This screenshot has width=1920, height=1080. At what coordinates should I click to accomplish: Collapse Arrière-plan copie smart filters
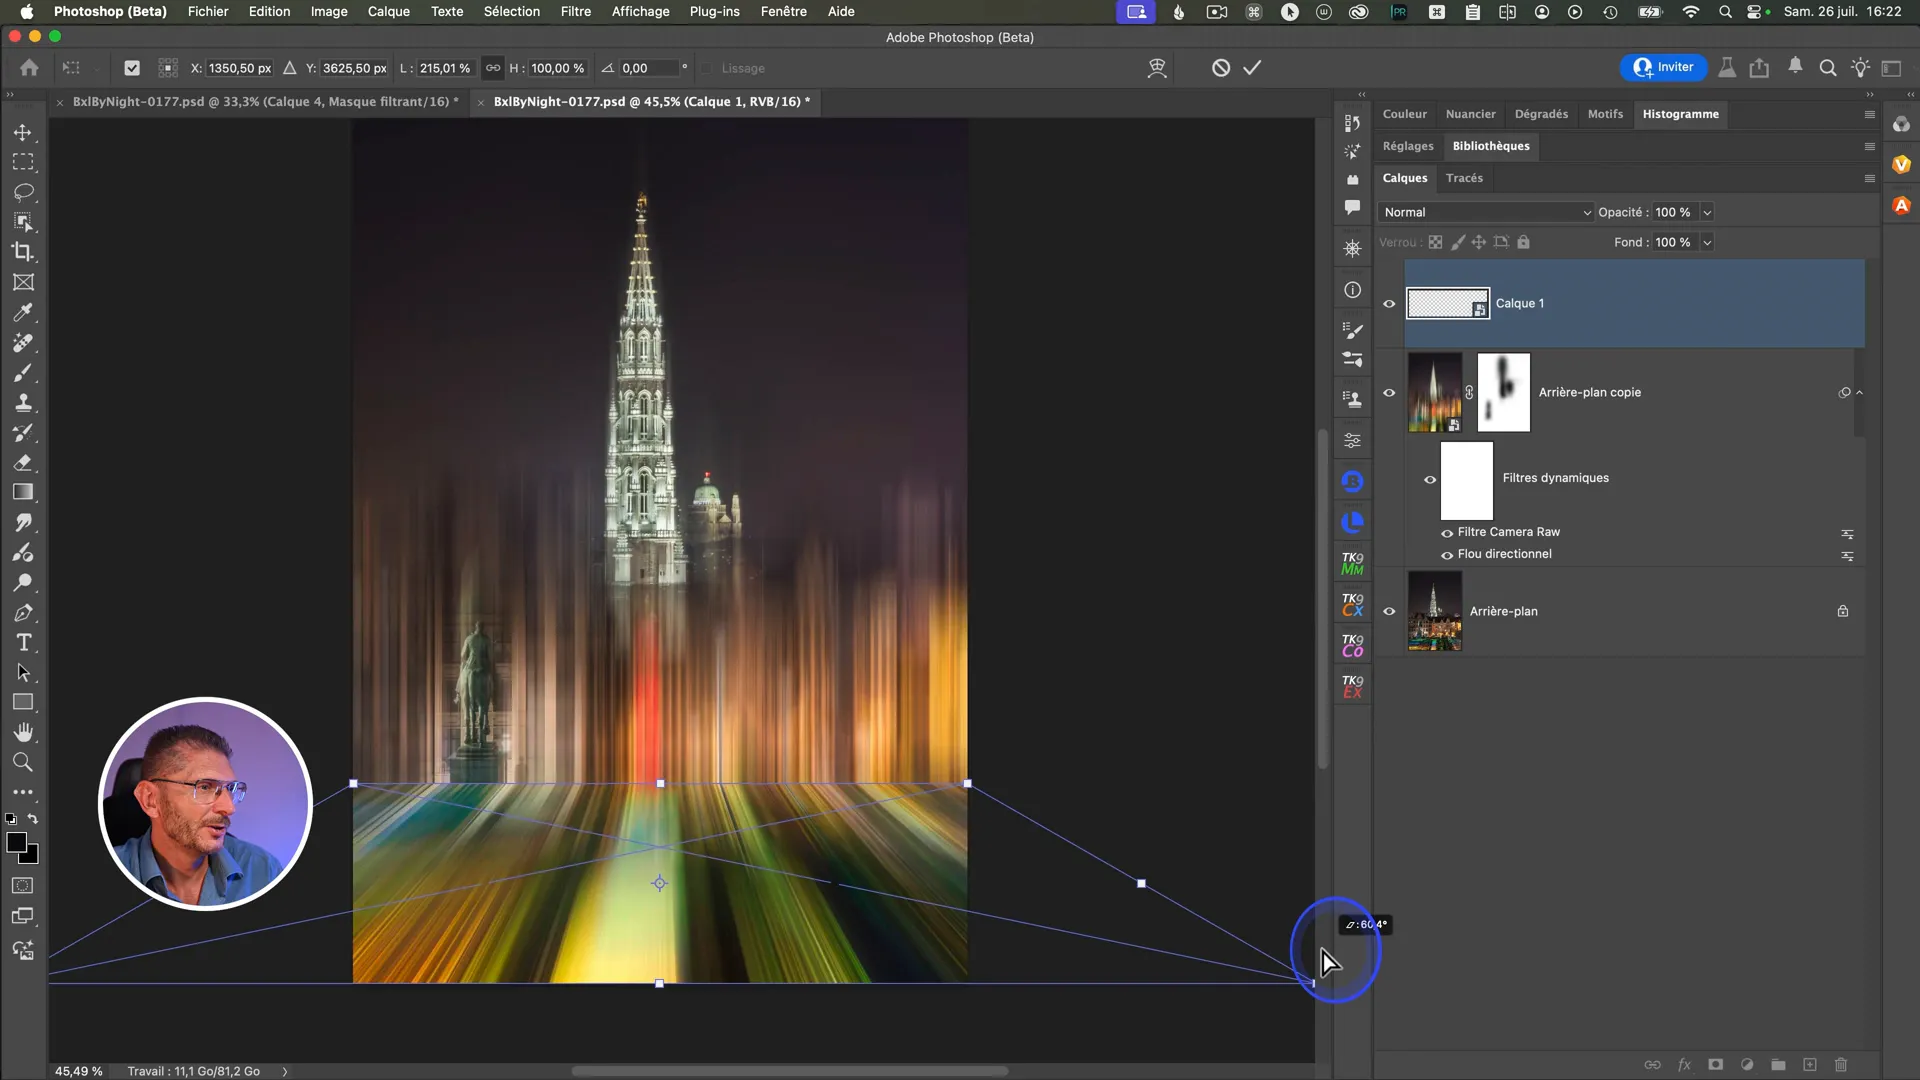(x=1859, y=393)
